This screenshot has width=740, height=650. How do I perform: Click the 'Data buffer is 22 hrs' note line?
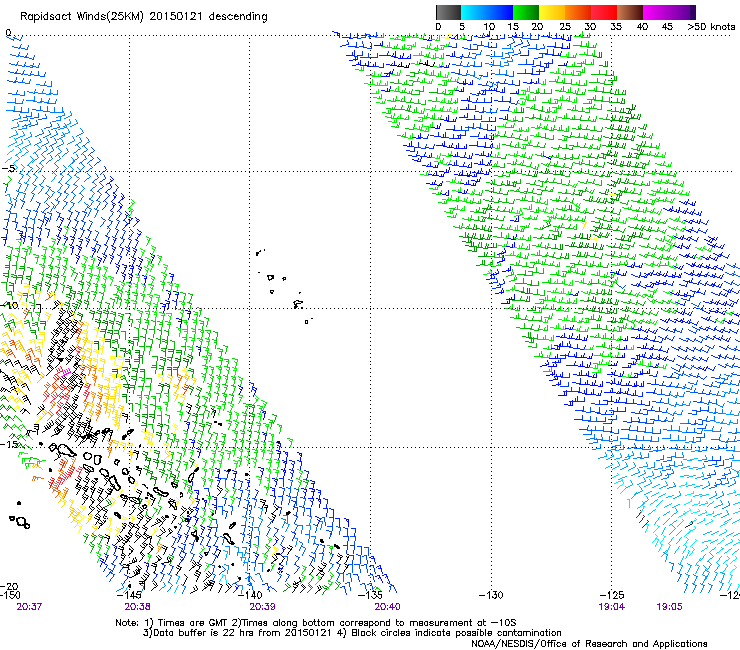(x=352, y=633)
